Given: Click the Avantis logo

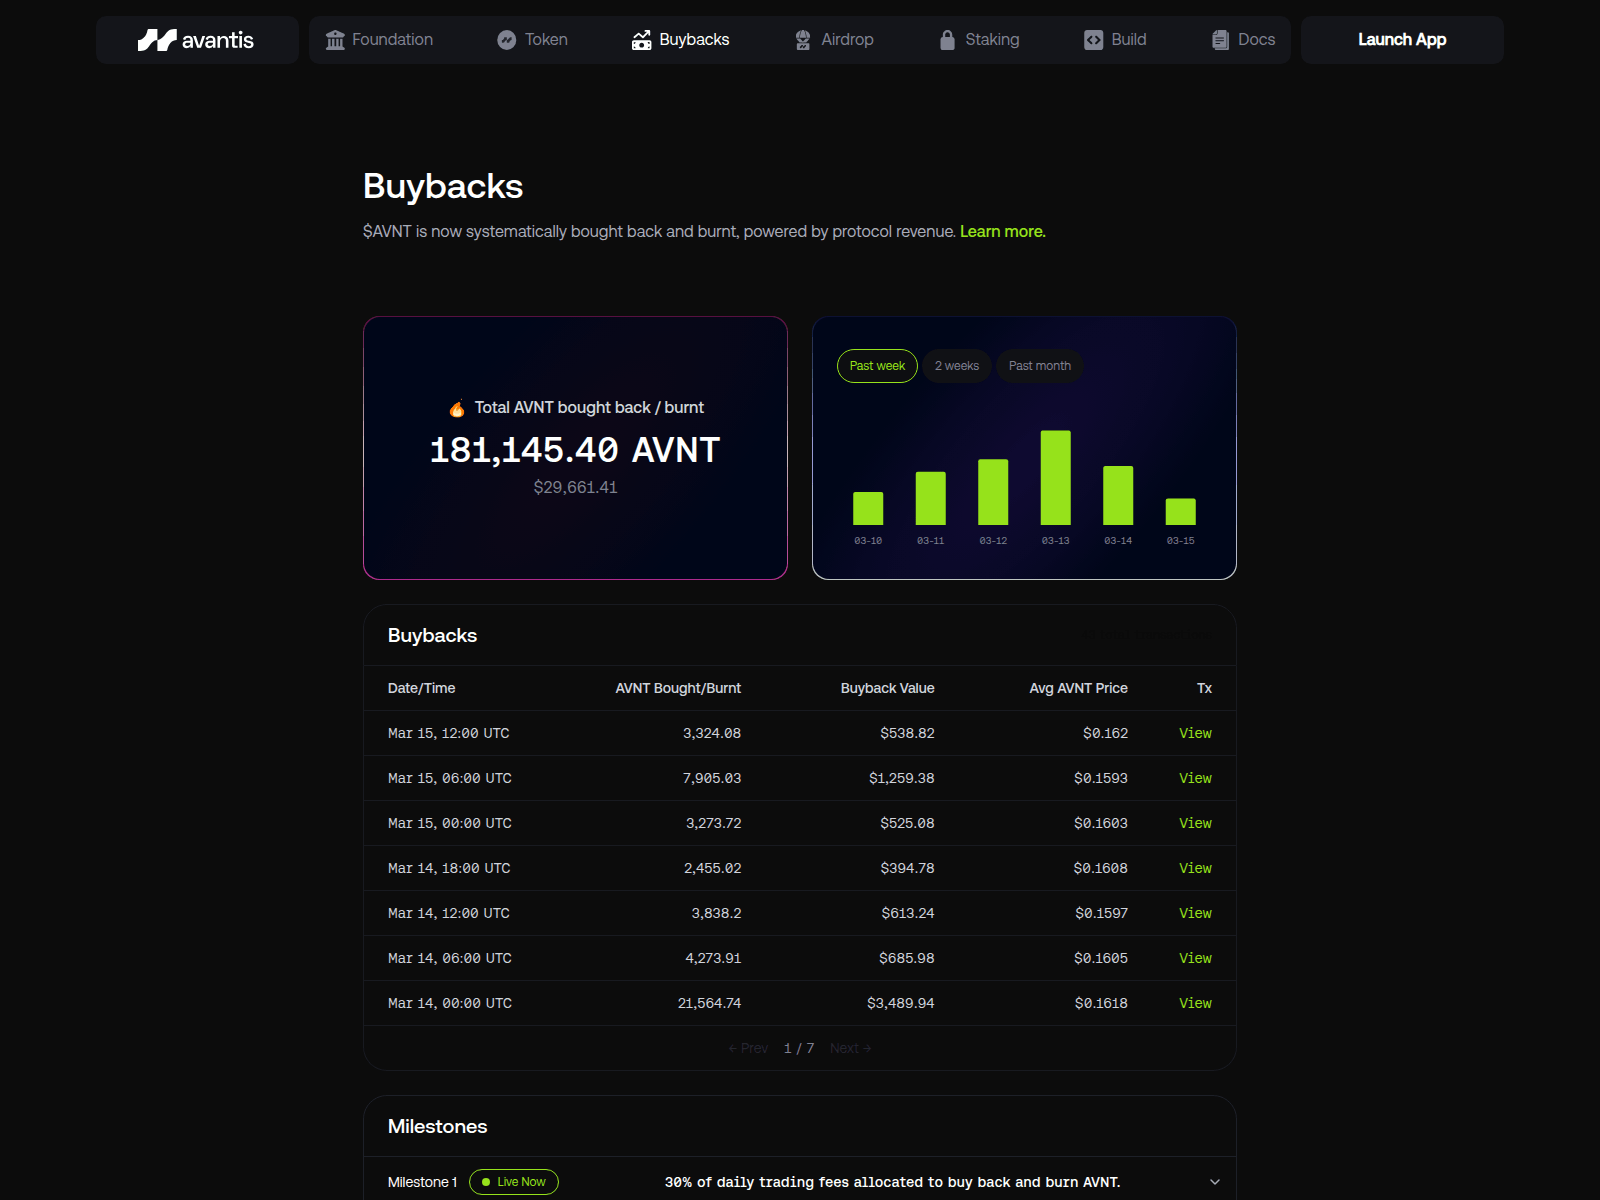Looking at the screenshot, I should tap(196, 40).
